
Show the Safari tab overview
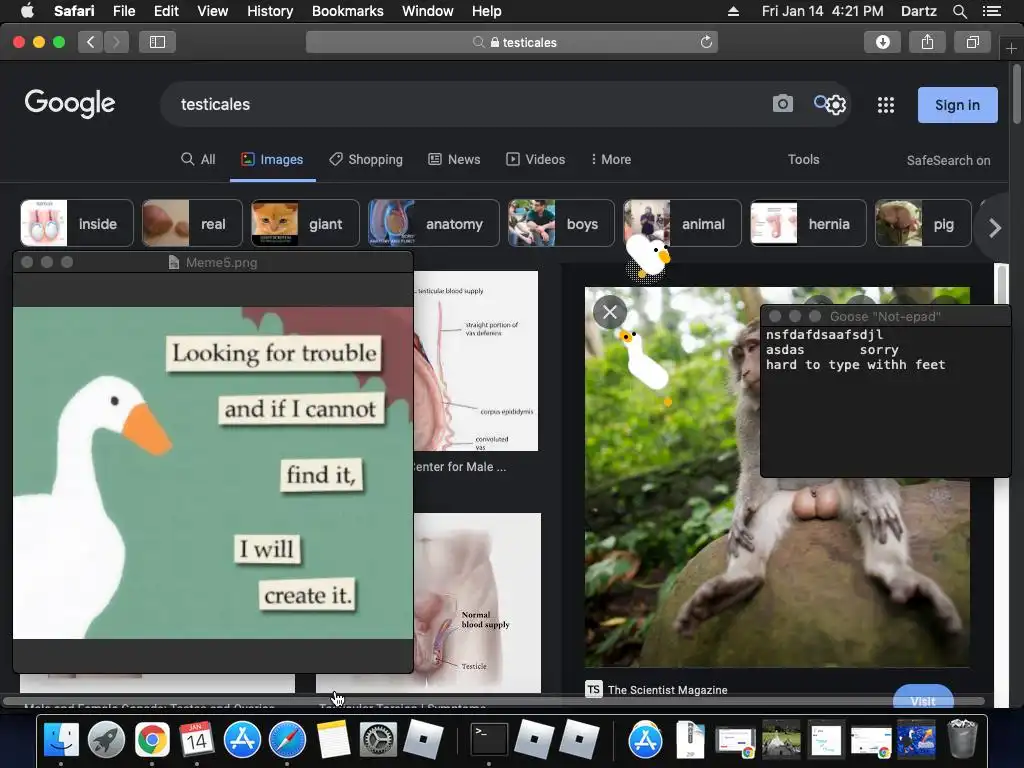click(972, 42)
